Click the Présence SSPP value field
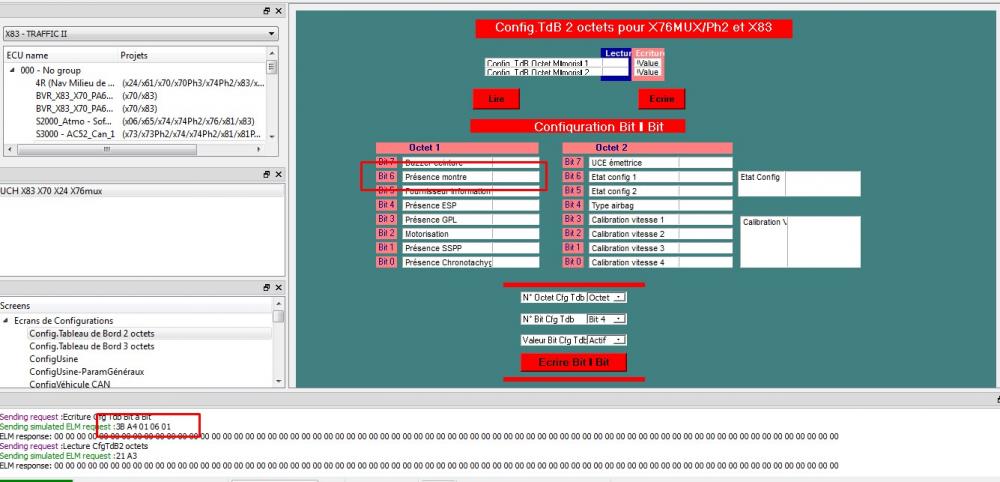Screen dimensions: 1000x482 pos(515,248)
